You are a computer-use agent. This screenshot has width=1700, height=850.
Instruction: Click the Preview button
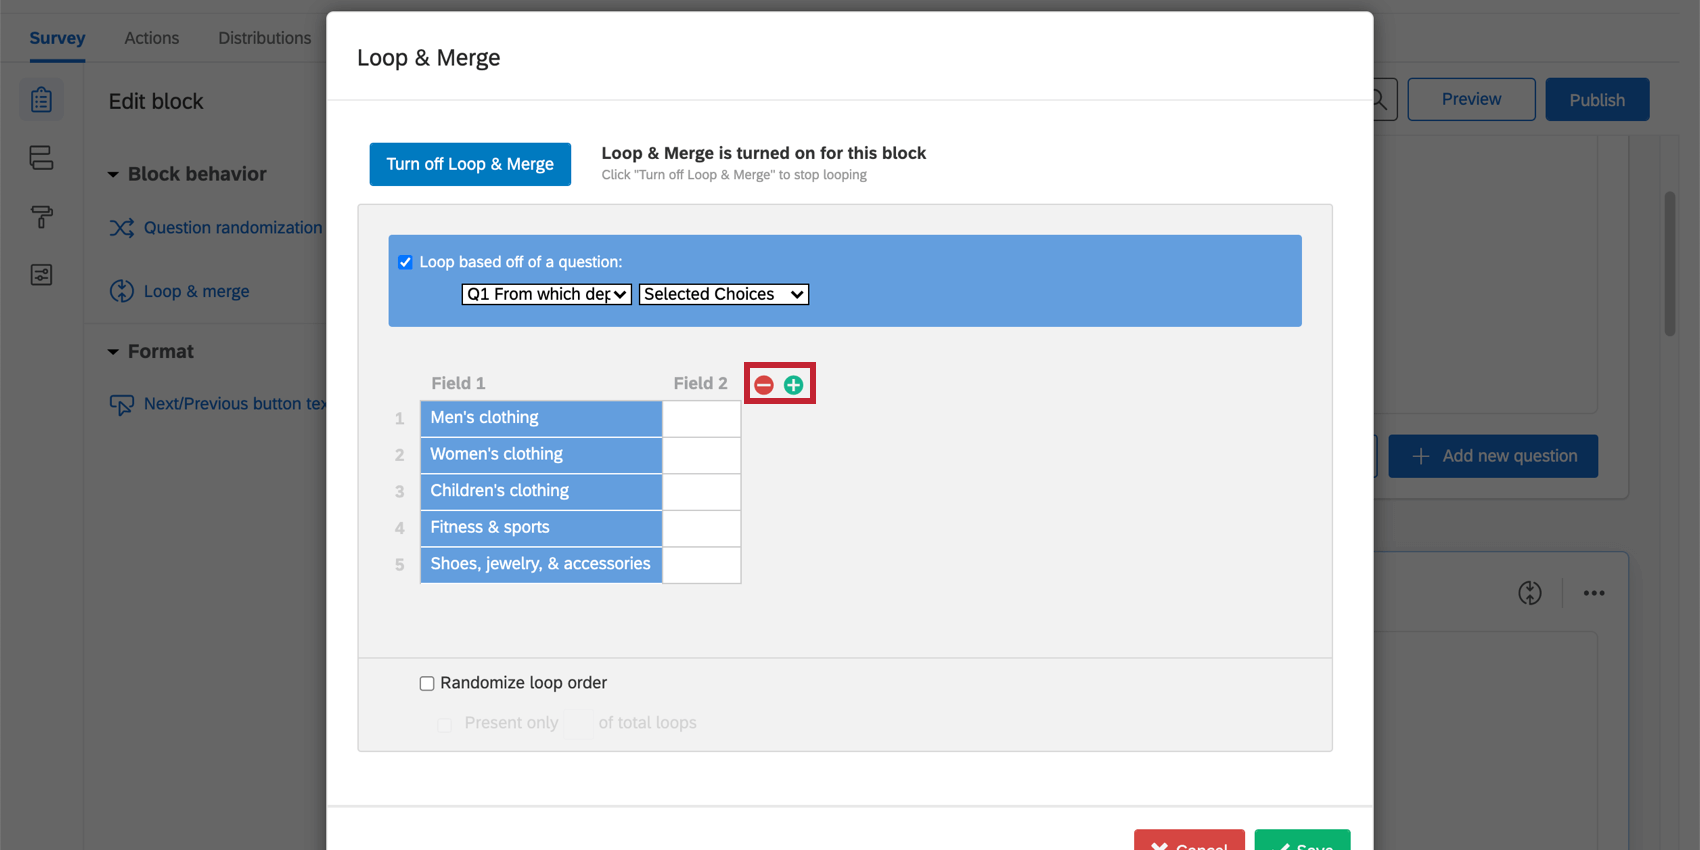coord(1471,99)
